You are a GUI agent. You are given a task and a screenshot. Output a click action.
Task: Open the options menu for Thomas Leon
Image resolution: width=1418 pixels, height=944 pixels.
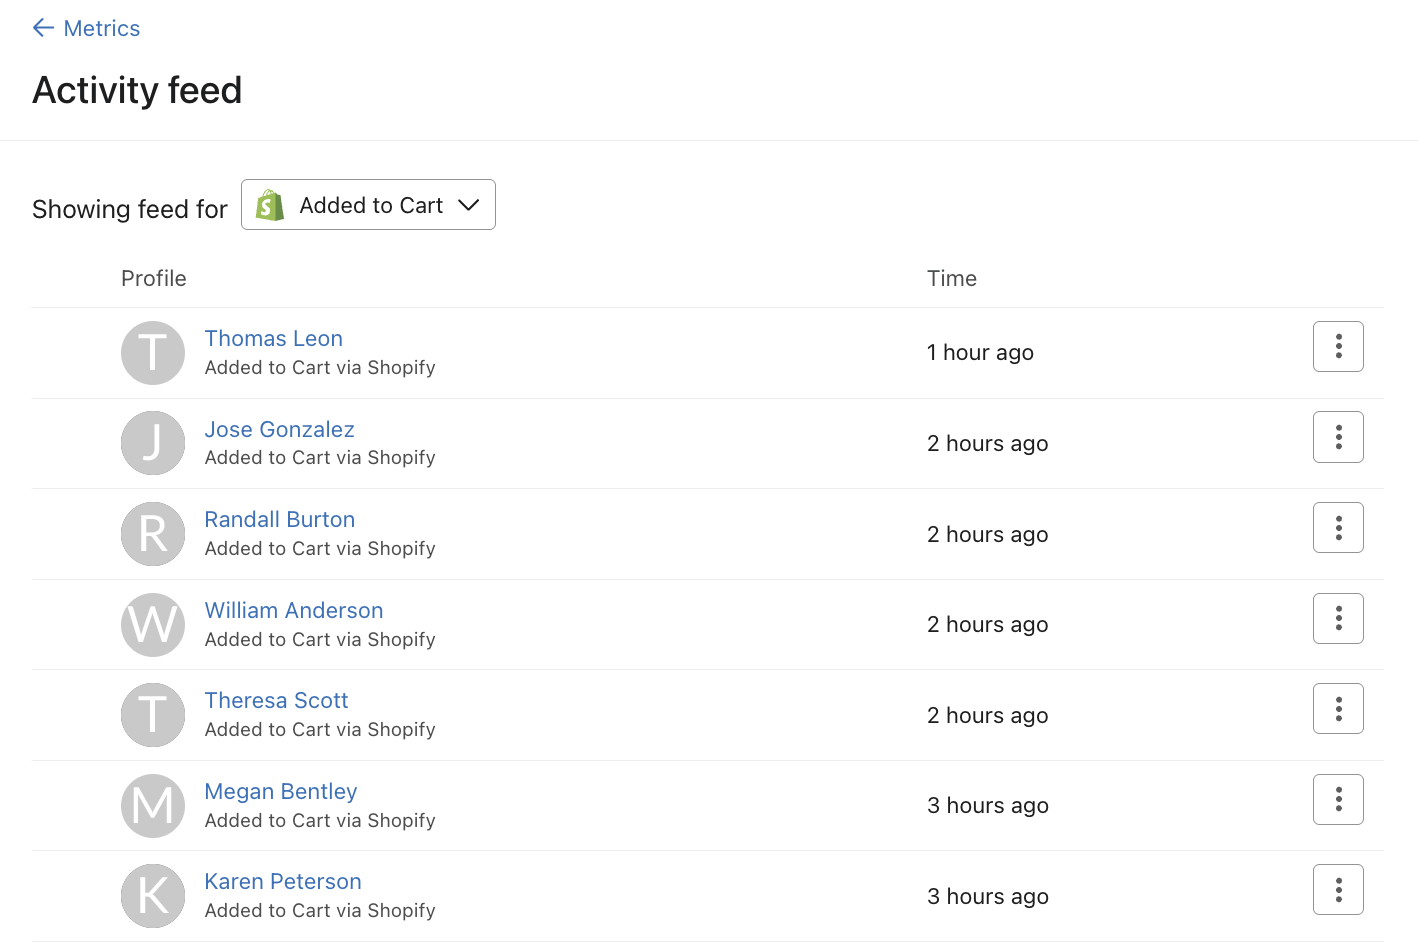[x=1338, y=346]
